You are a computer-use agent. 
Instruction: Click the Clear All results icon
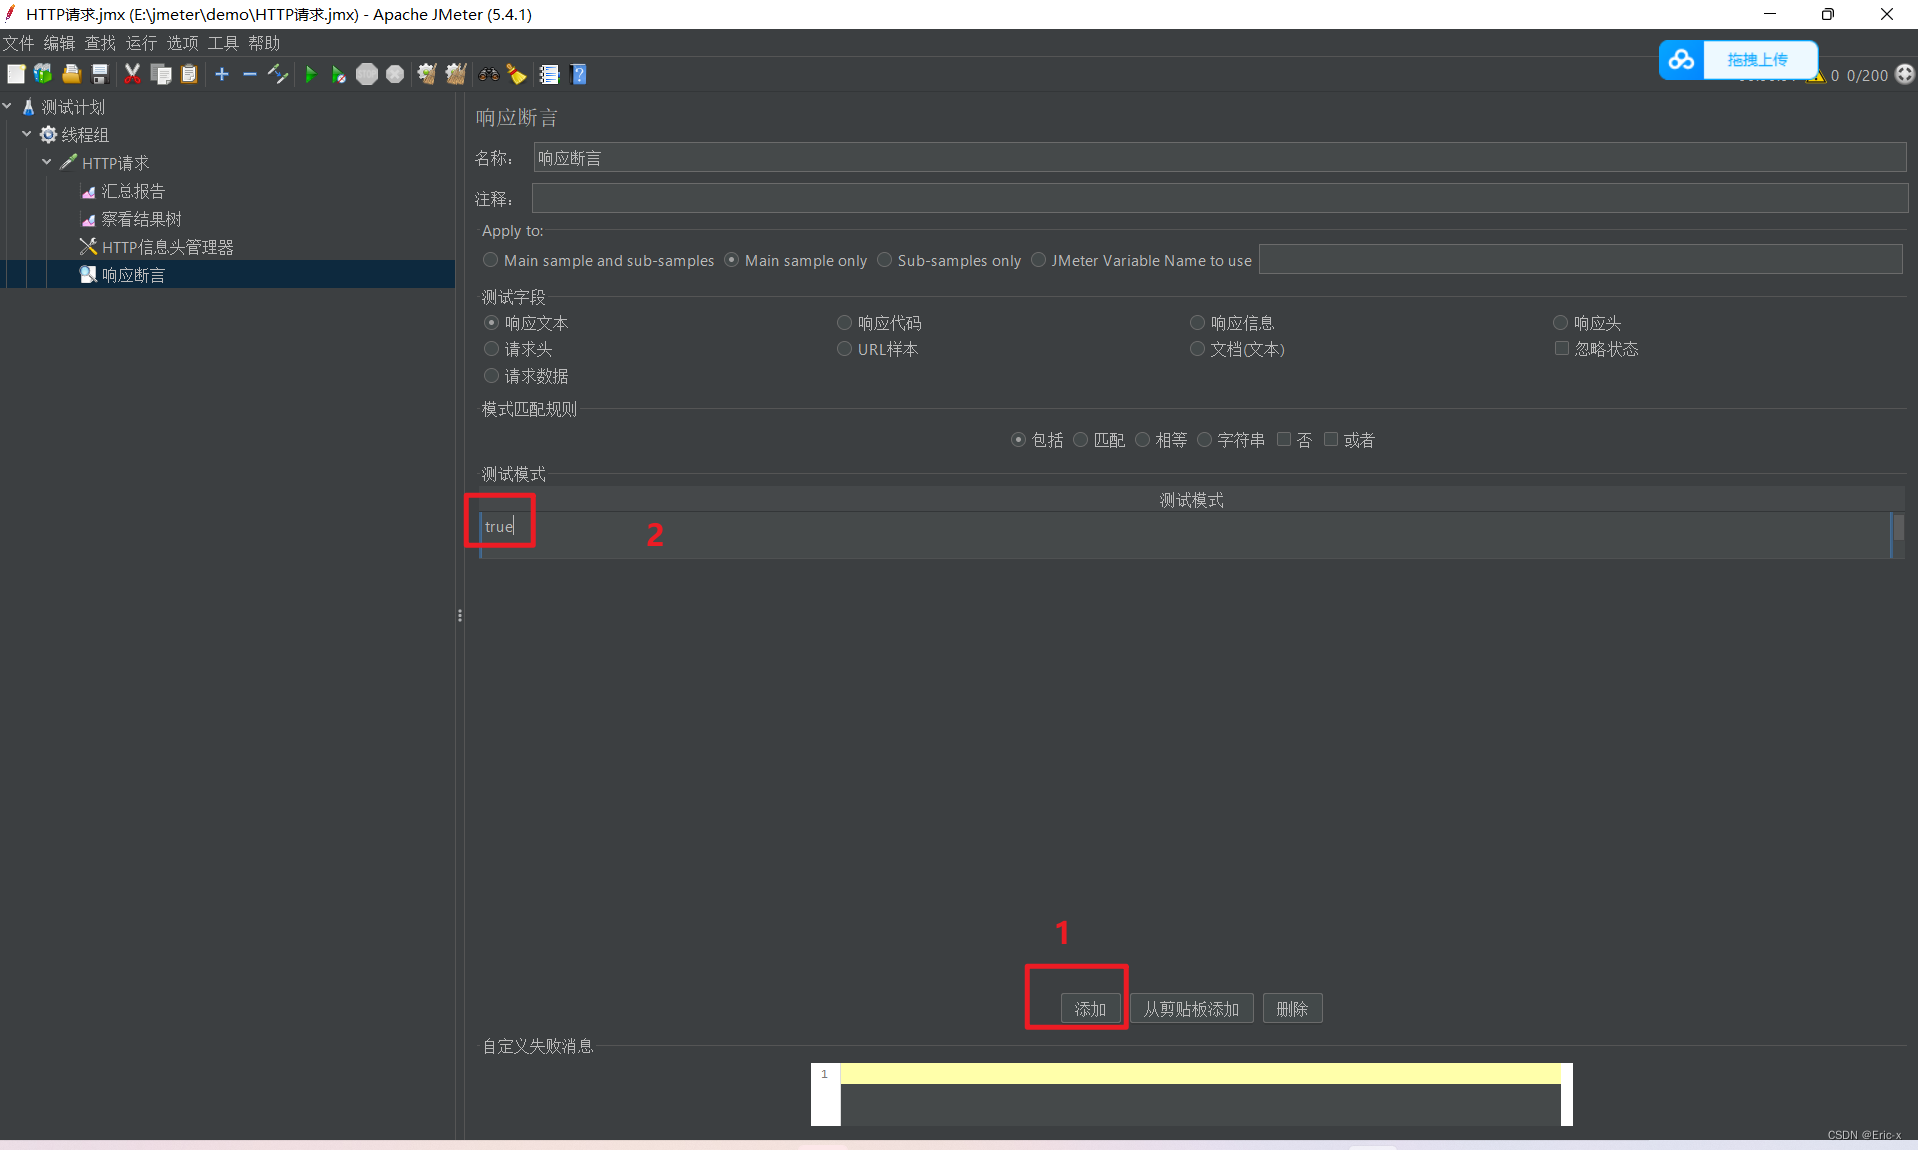coord(456,74)
